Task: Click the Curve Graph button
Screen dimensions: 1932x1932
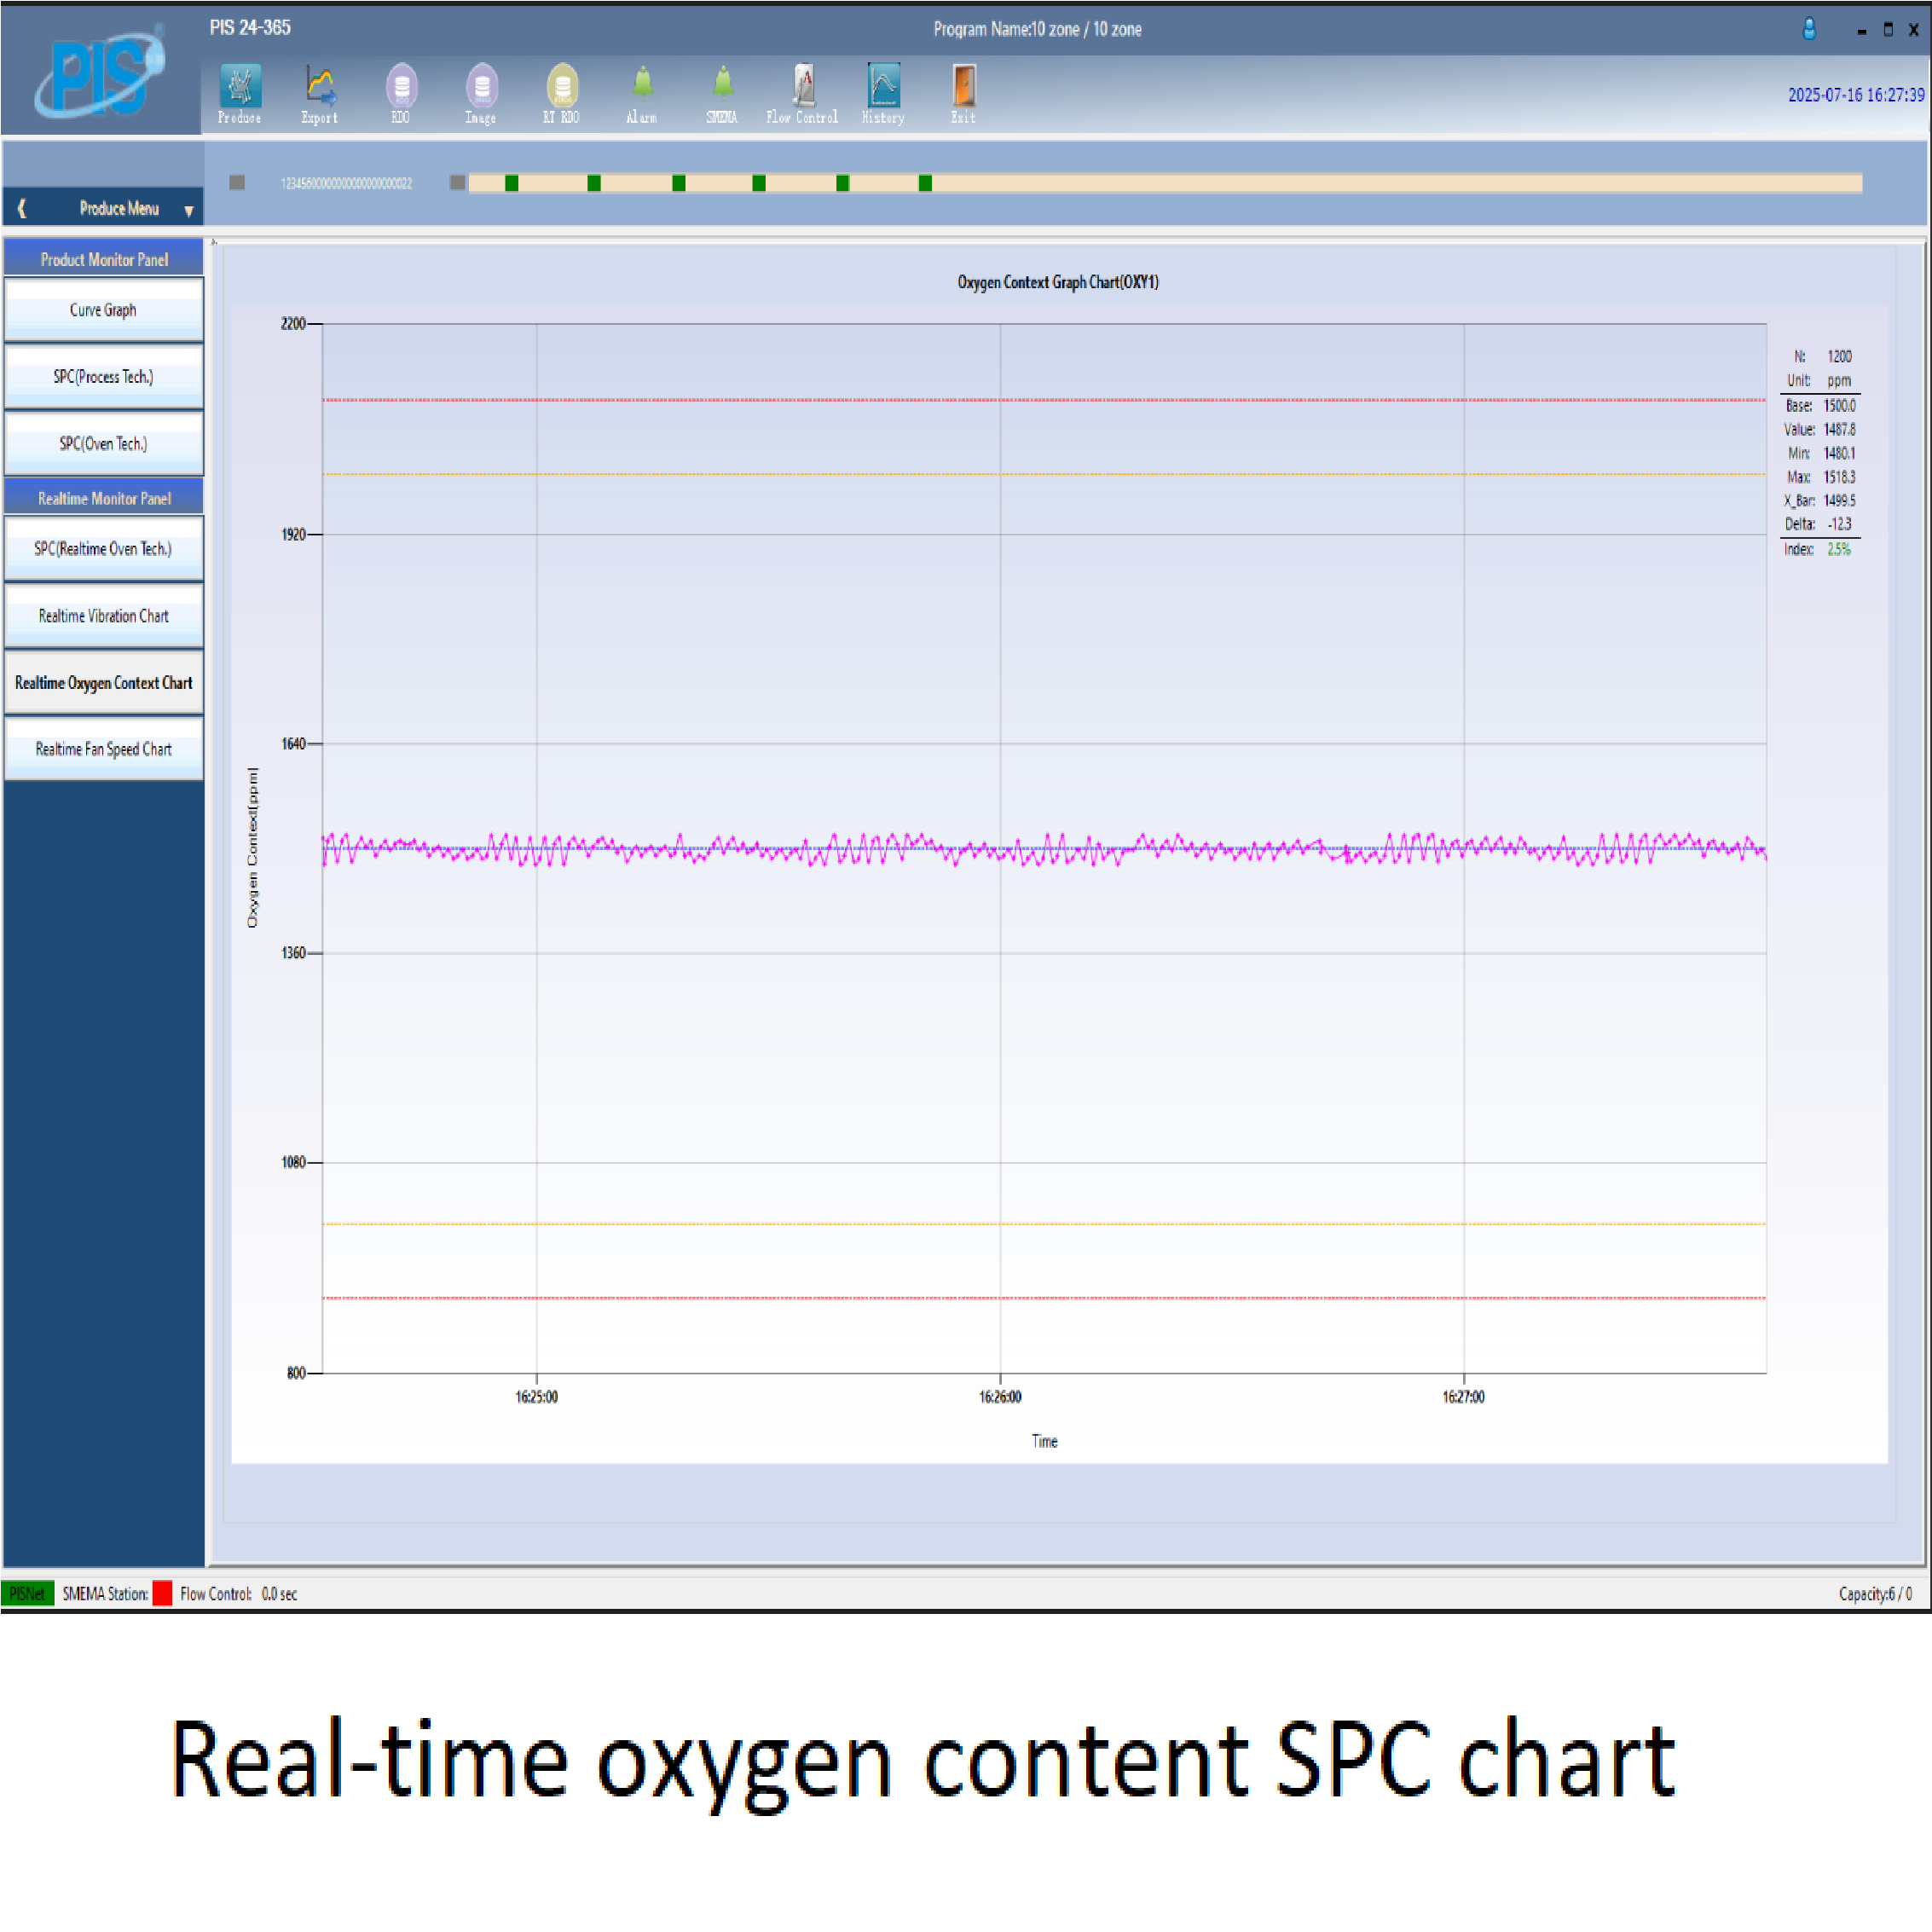Action: [x=104, y=310]
